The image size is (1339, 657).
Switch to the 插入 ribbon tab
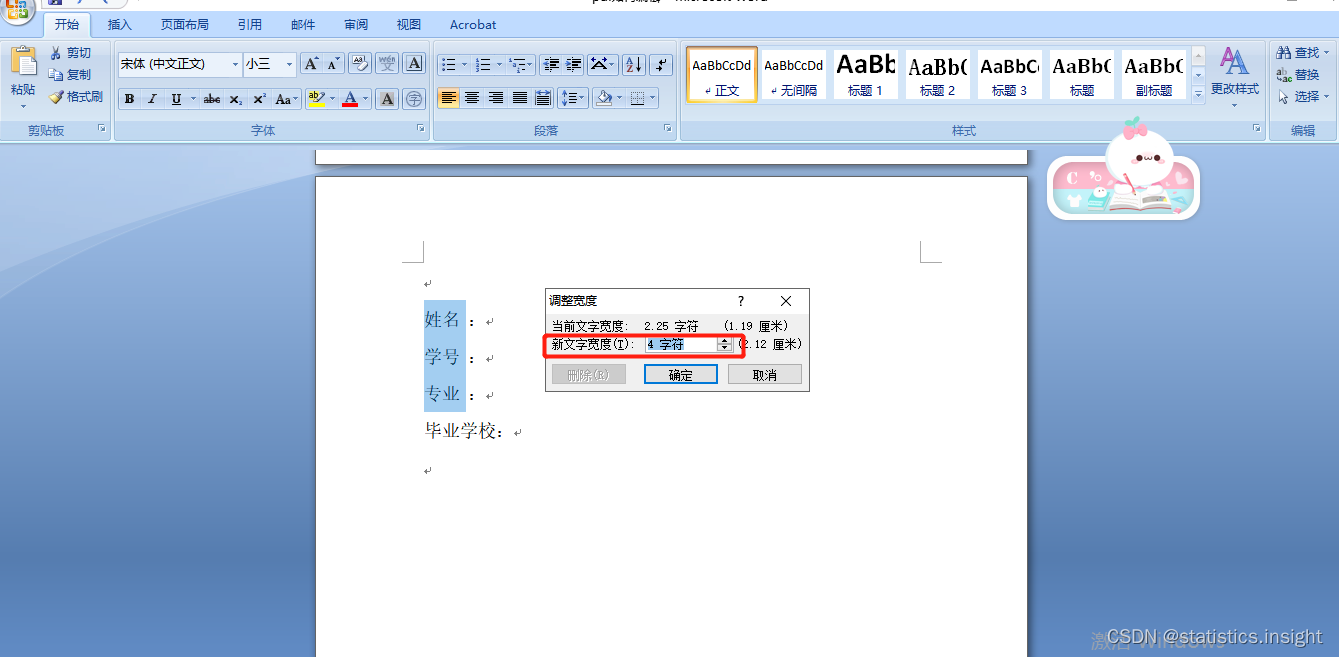click(x=119, y=24)
